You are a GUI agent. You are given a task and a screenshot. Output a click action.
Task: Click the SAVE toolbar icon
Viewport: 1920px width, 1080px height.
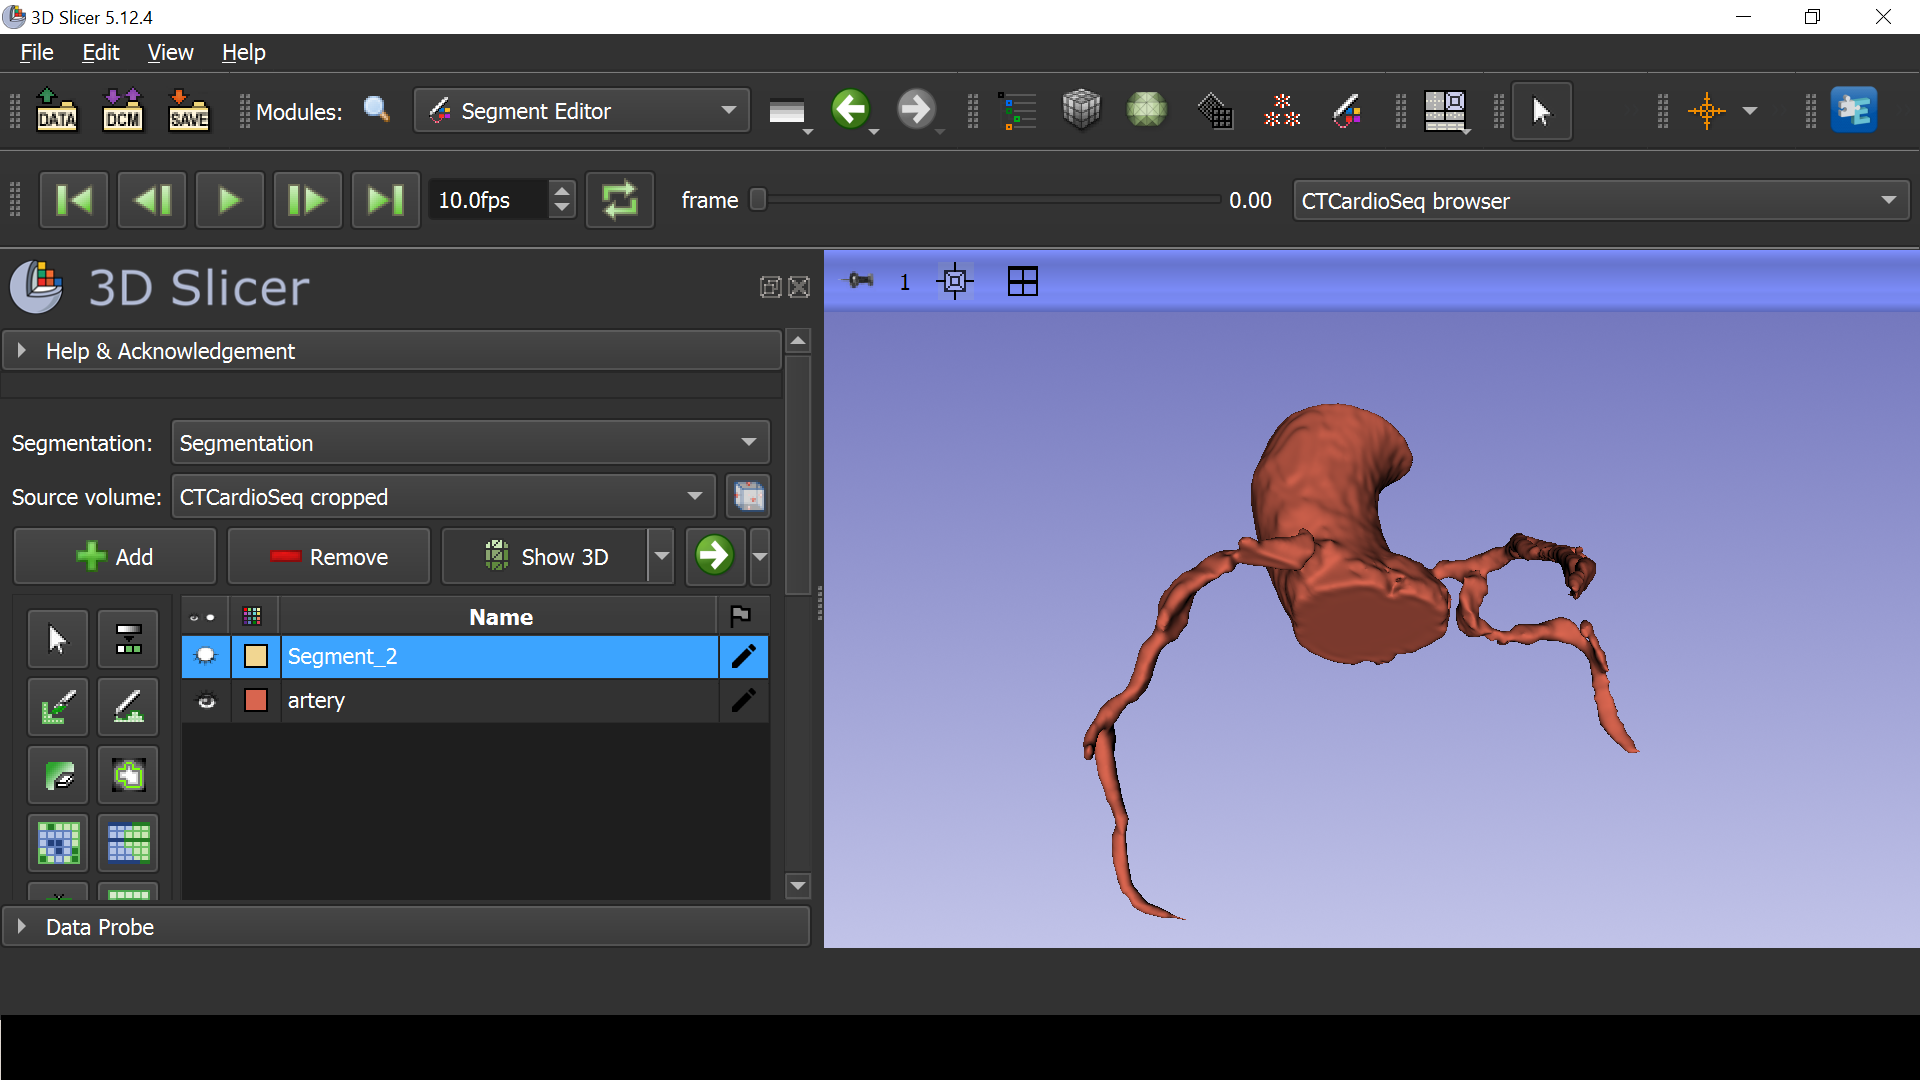coord(188,110)
